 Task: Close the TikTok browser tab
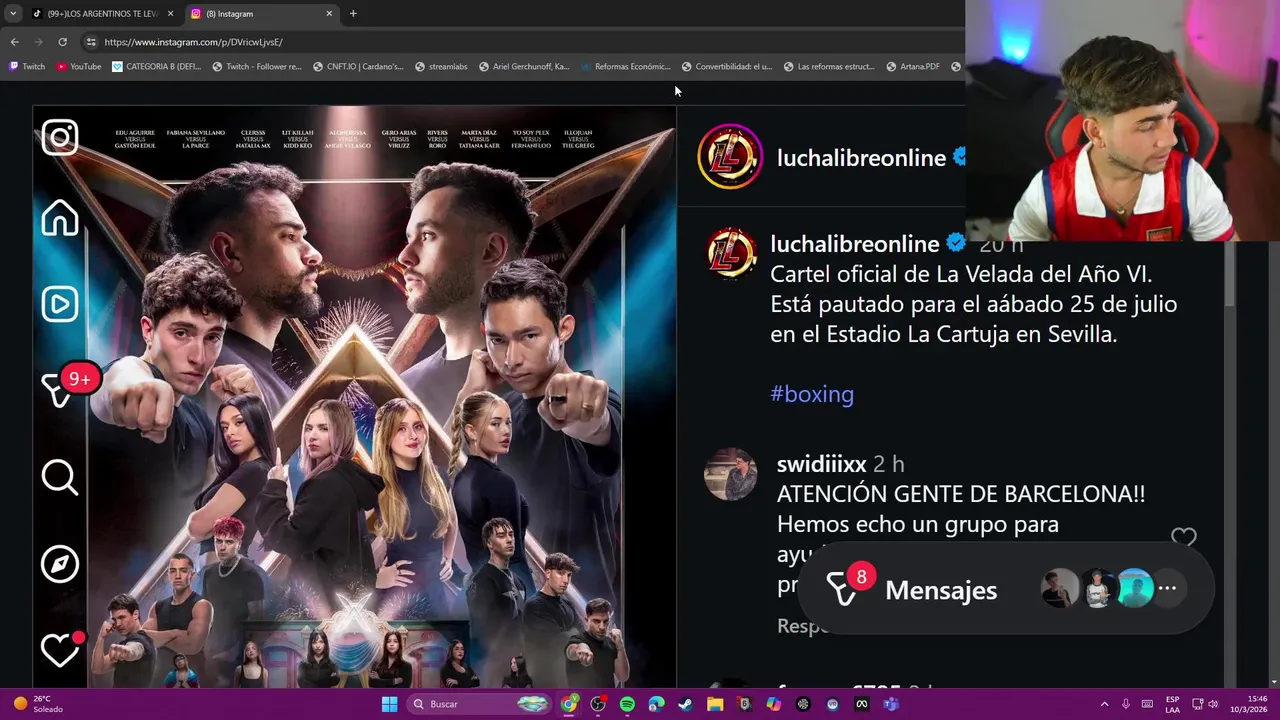tap(170, 14)
